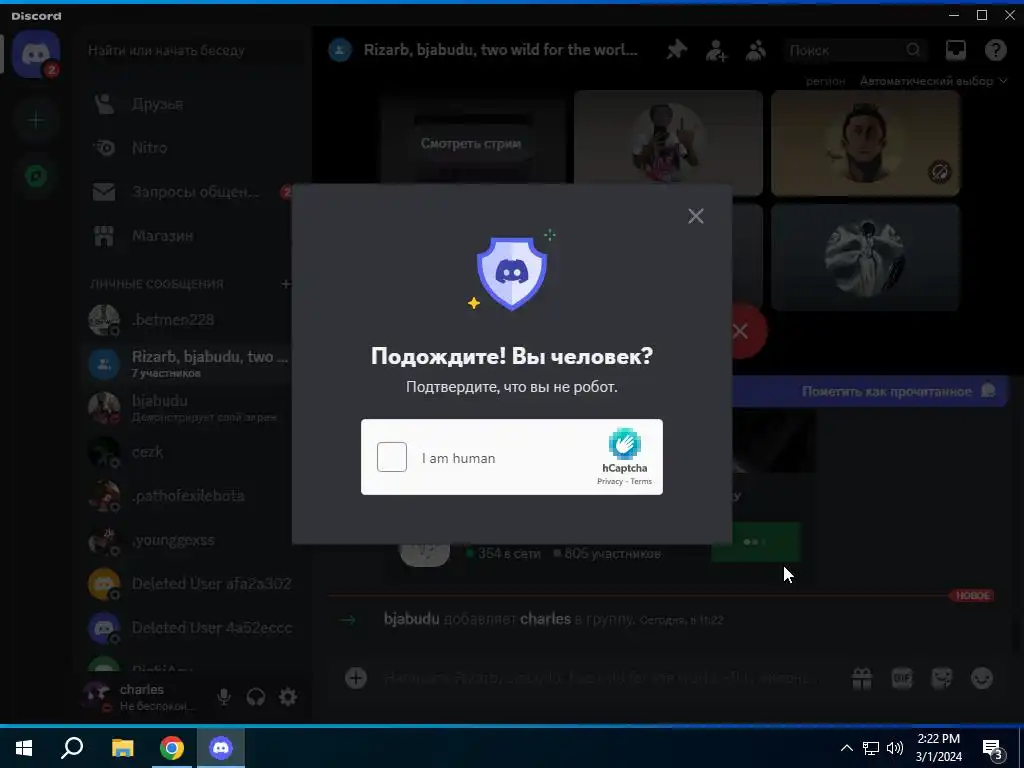Screen dimensions: 1024x768
Task: Open Запросы общения message requests
Action: click(x=188, y=192)
